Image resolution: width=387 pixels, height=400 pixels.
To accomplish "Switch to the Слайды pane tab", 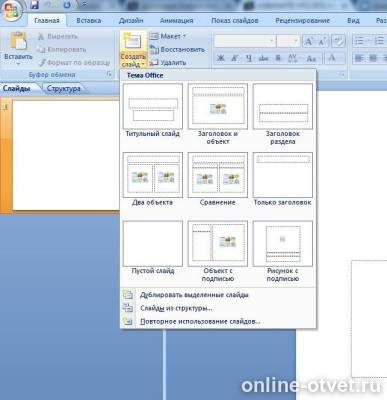I will pos(17,89).
